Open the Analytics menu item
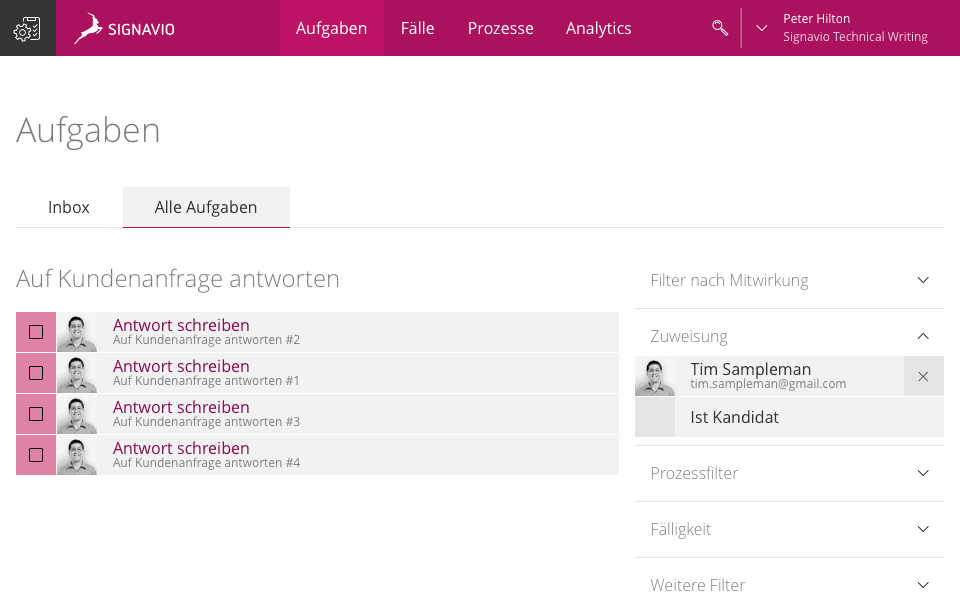Screen dimensions: 960x608 pyautogui.click(x=598, y=28)
